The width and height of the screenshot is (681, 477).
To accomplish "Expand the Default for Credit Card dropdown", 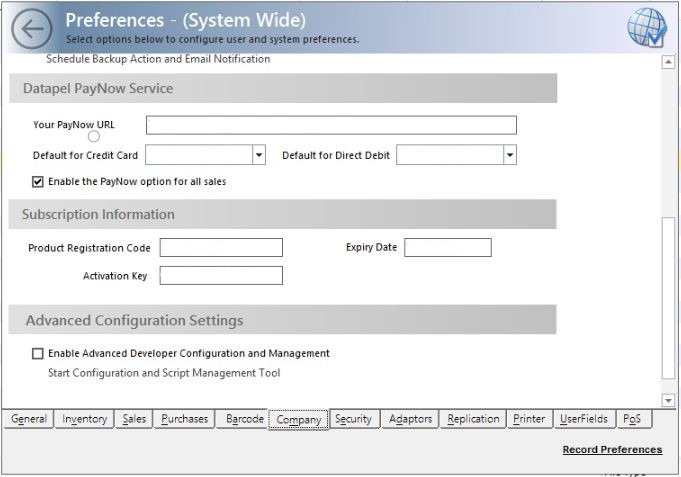I will point(259,155).
